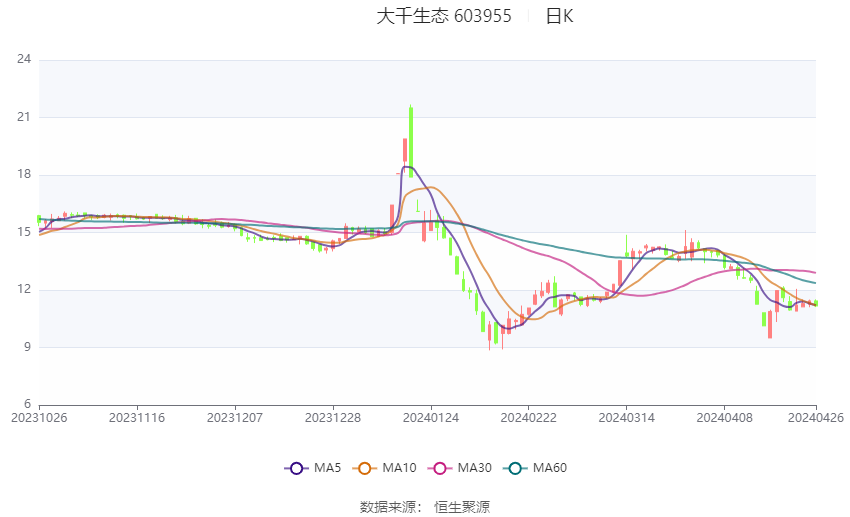The height and width of the screenshot is (517, 850).
Task: Toggle the MA60 legend series
Action: pos(535,468)
